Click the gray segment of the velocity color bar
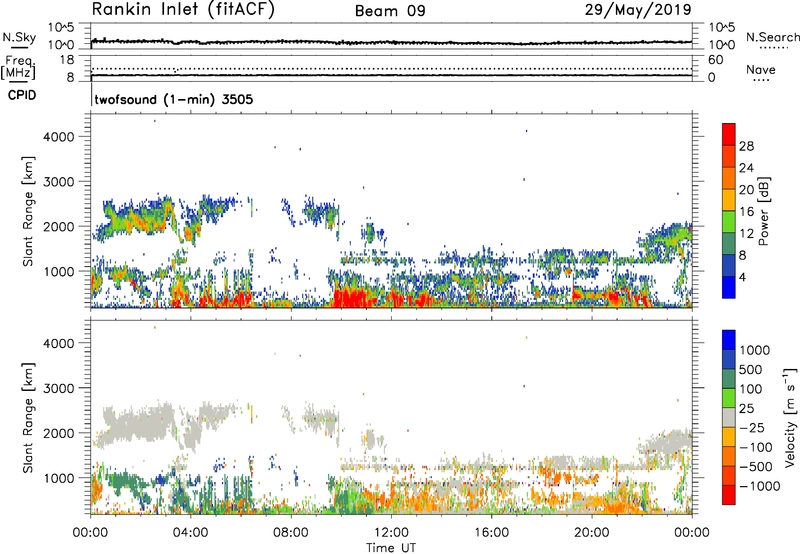This screenshot has width=800, height=554. (x=729, y=418)
